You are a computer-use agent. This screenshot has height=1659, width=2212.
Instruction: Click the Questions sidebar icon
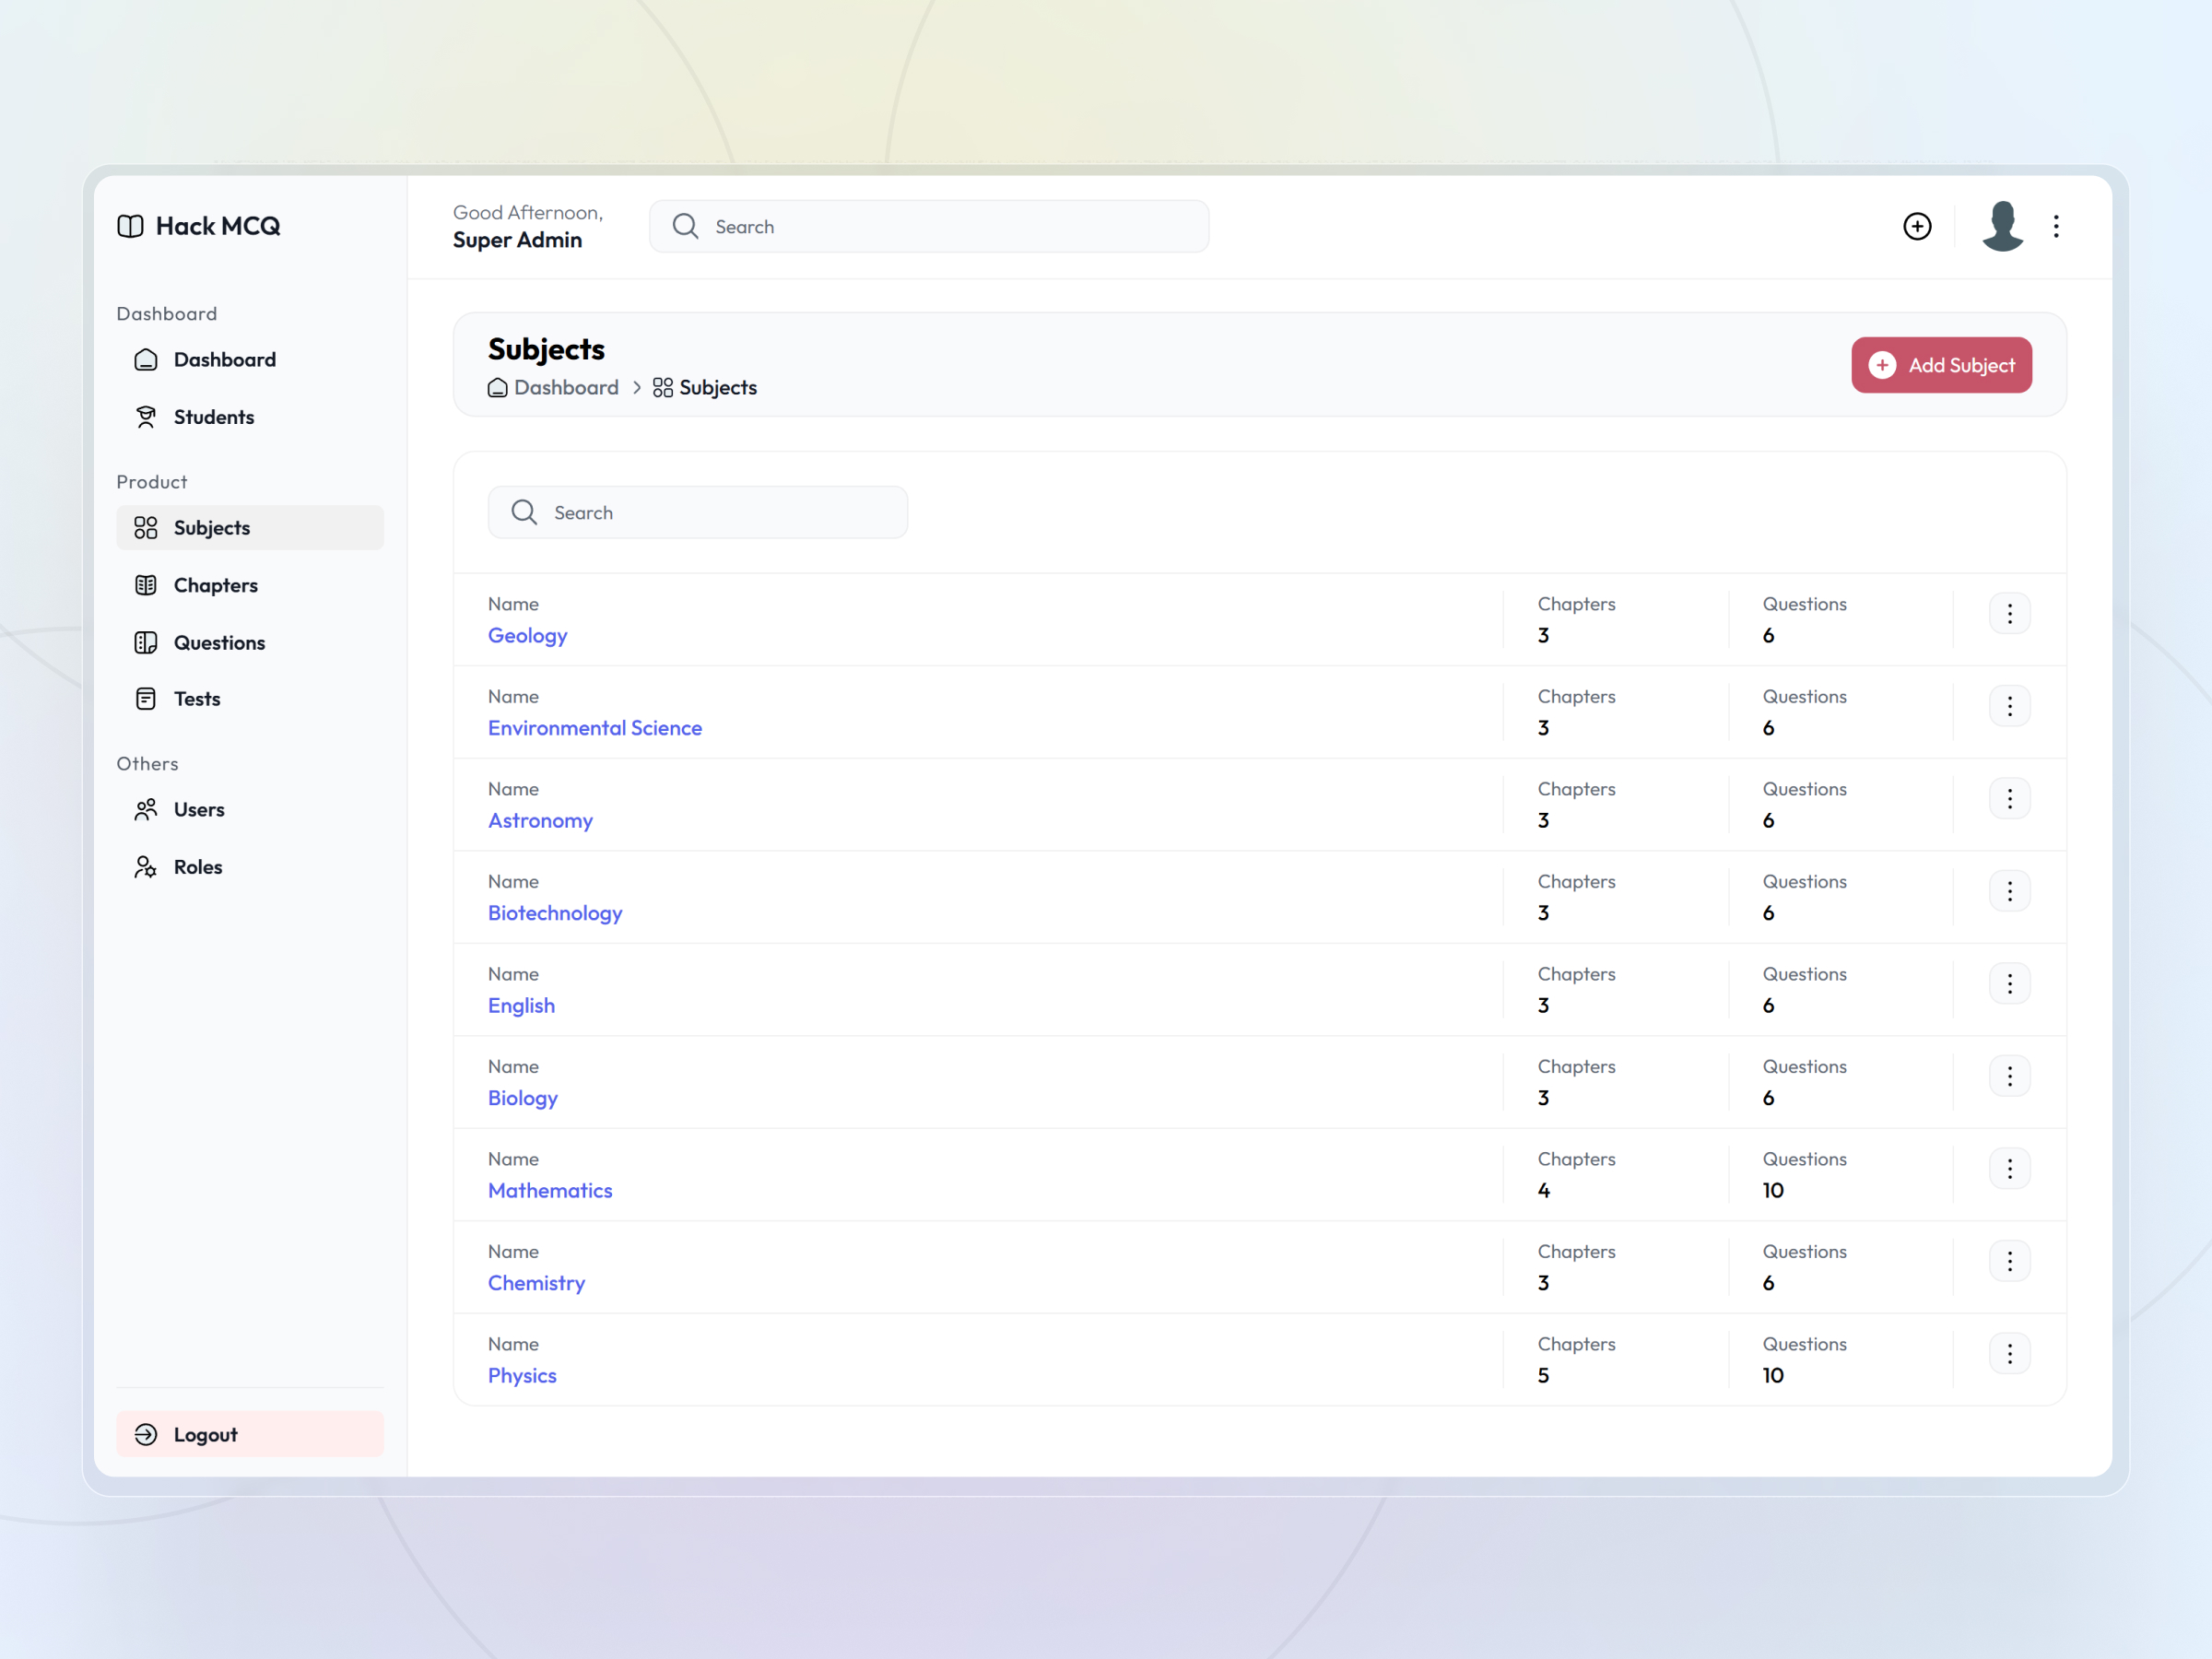pos(146,642)
